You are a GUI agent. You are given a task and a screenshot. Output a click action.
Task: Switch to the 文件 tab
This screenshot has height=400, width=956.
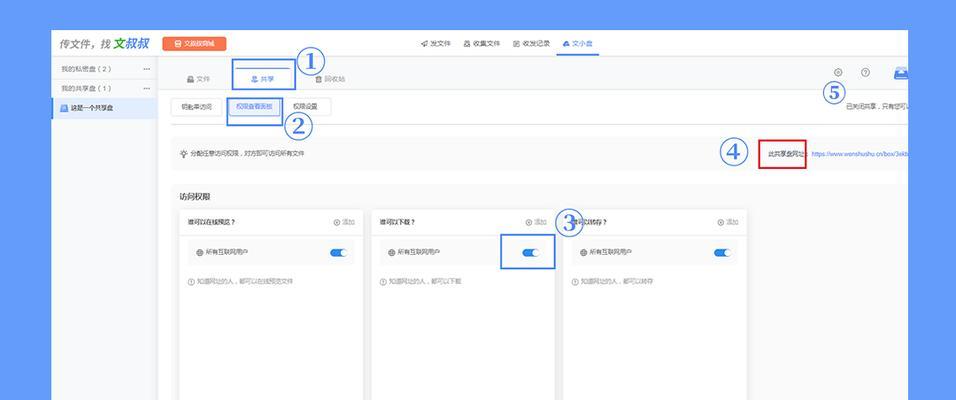(198, 79)
